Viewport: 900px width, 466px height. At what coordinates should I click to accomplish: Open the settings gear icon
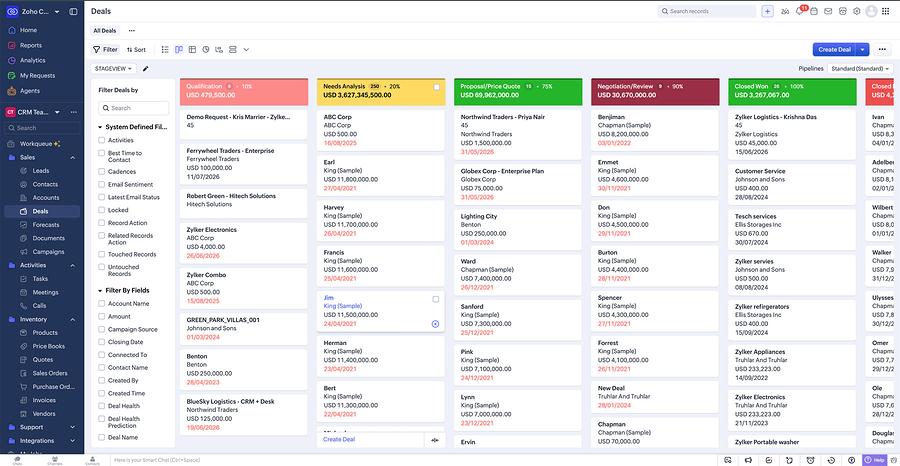tap(856, 11)
